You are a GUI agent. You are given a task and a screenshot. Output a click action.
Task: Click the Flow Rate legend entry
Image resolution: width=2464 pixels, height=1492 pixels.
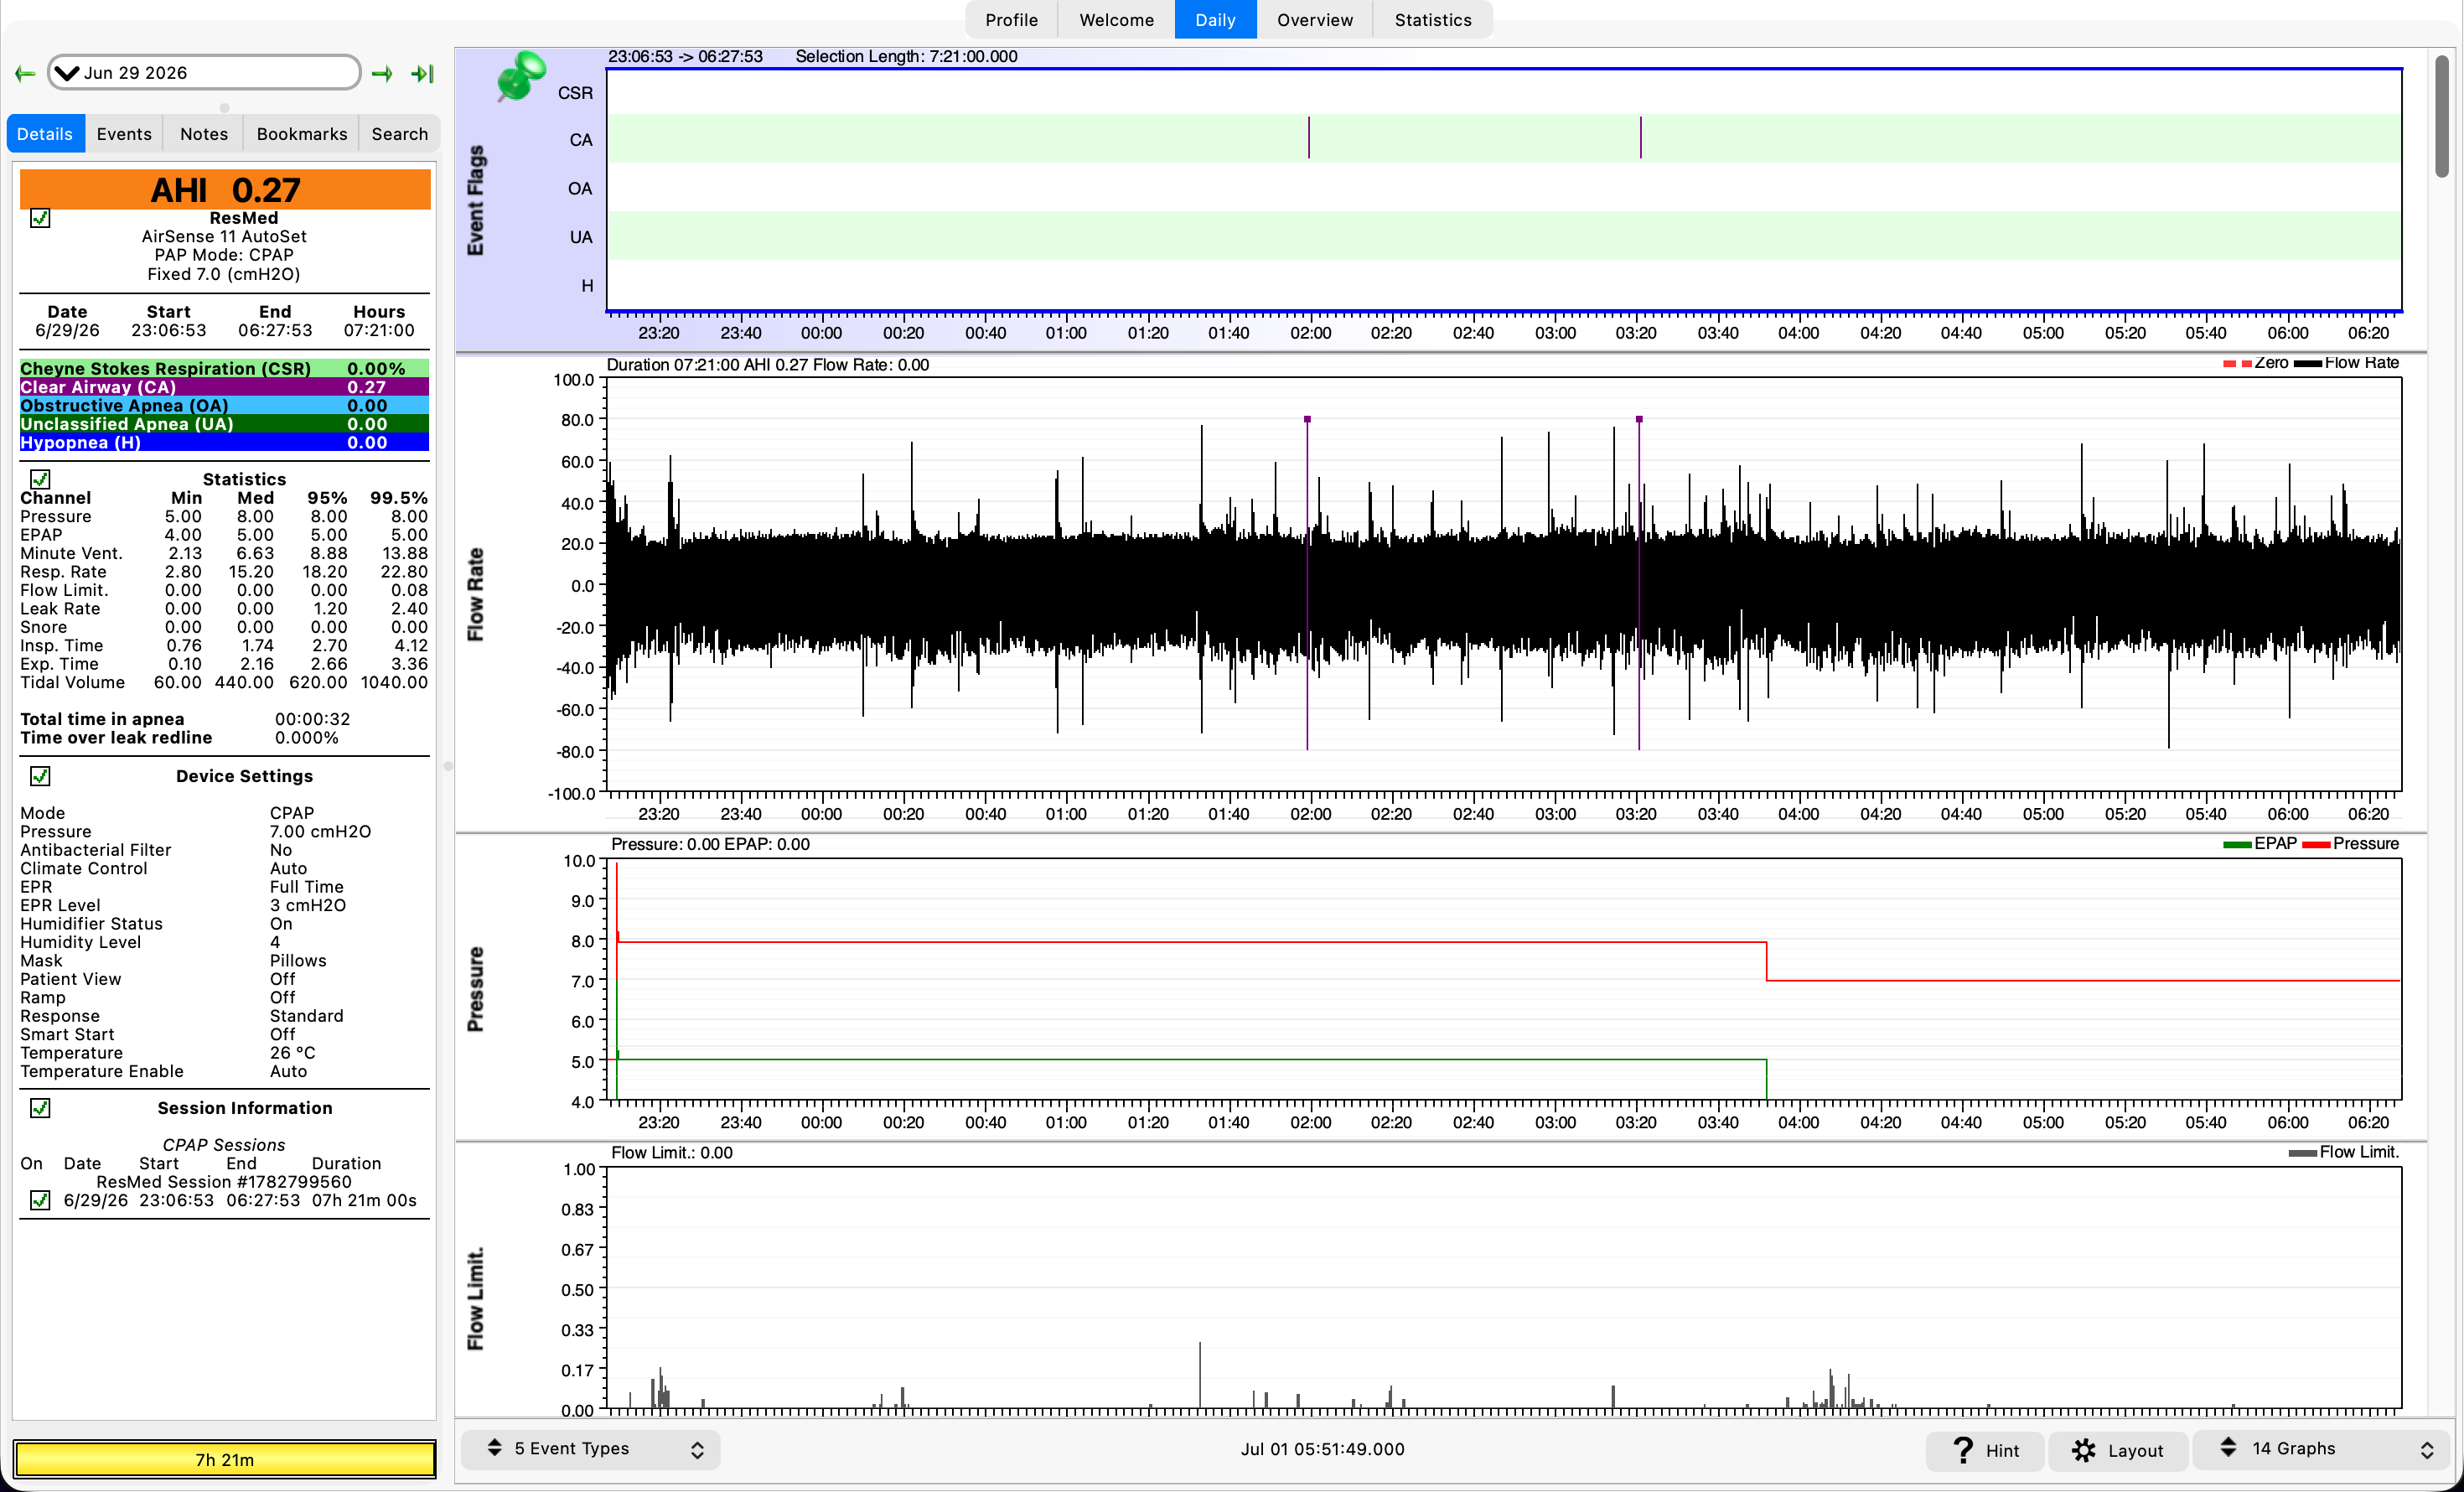[x=2346, y=363]
